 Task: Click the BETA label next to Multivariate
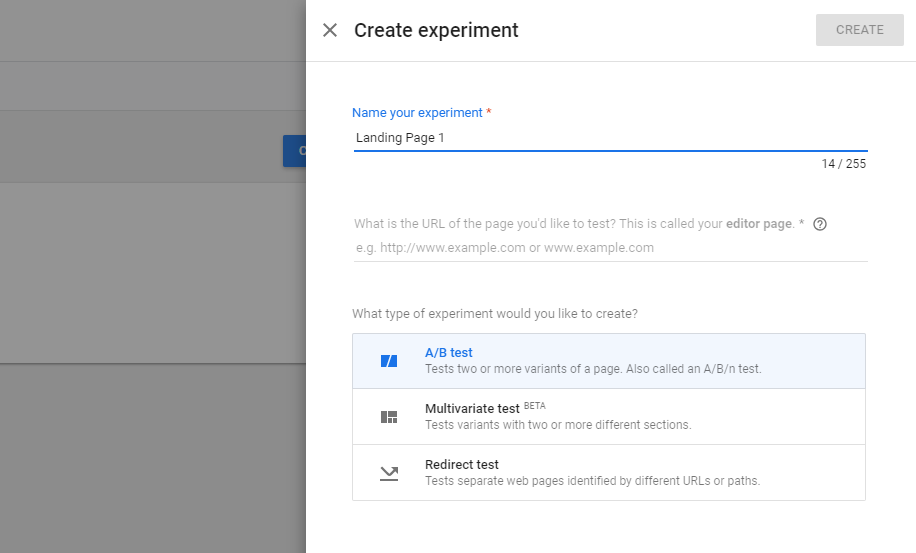[x=535, y=405]
